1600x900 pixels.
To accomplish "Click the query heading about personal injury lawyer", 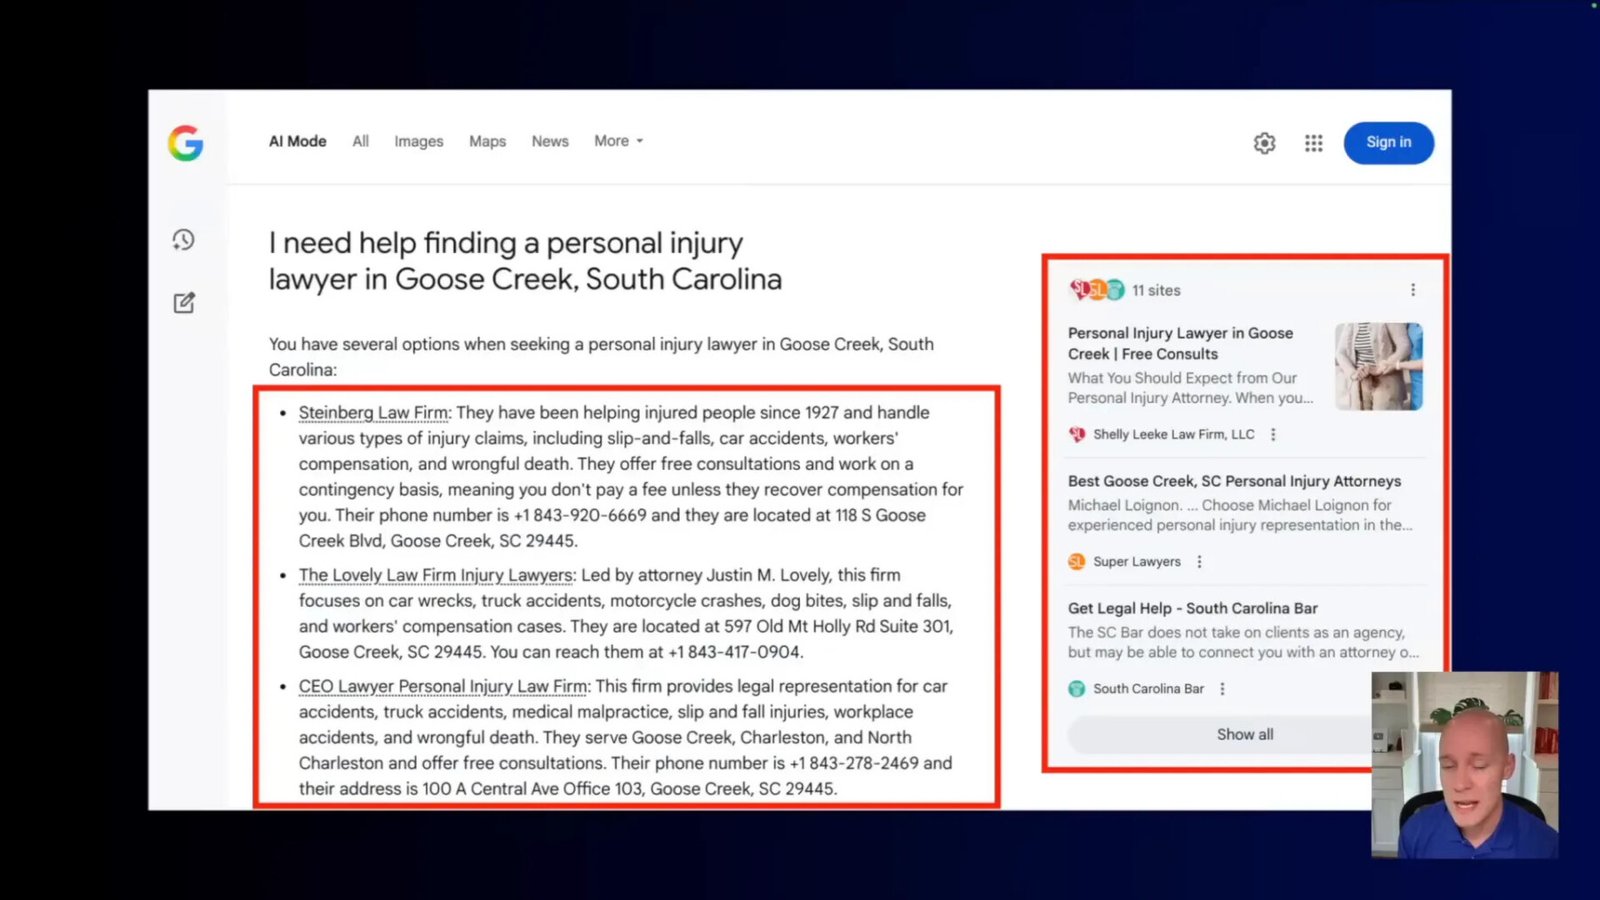I will point(525,261).
